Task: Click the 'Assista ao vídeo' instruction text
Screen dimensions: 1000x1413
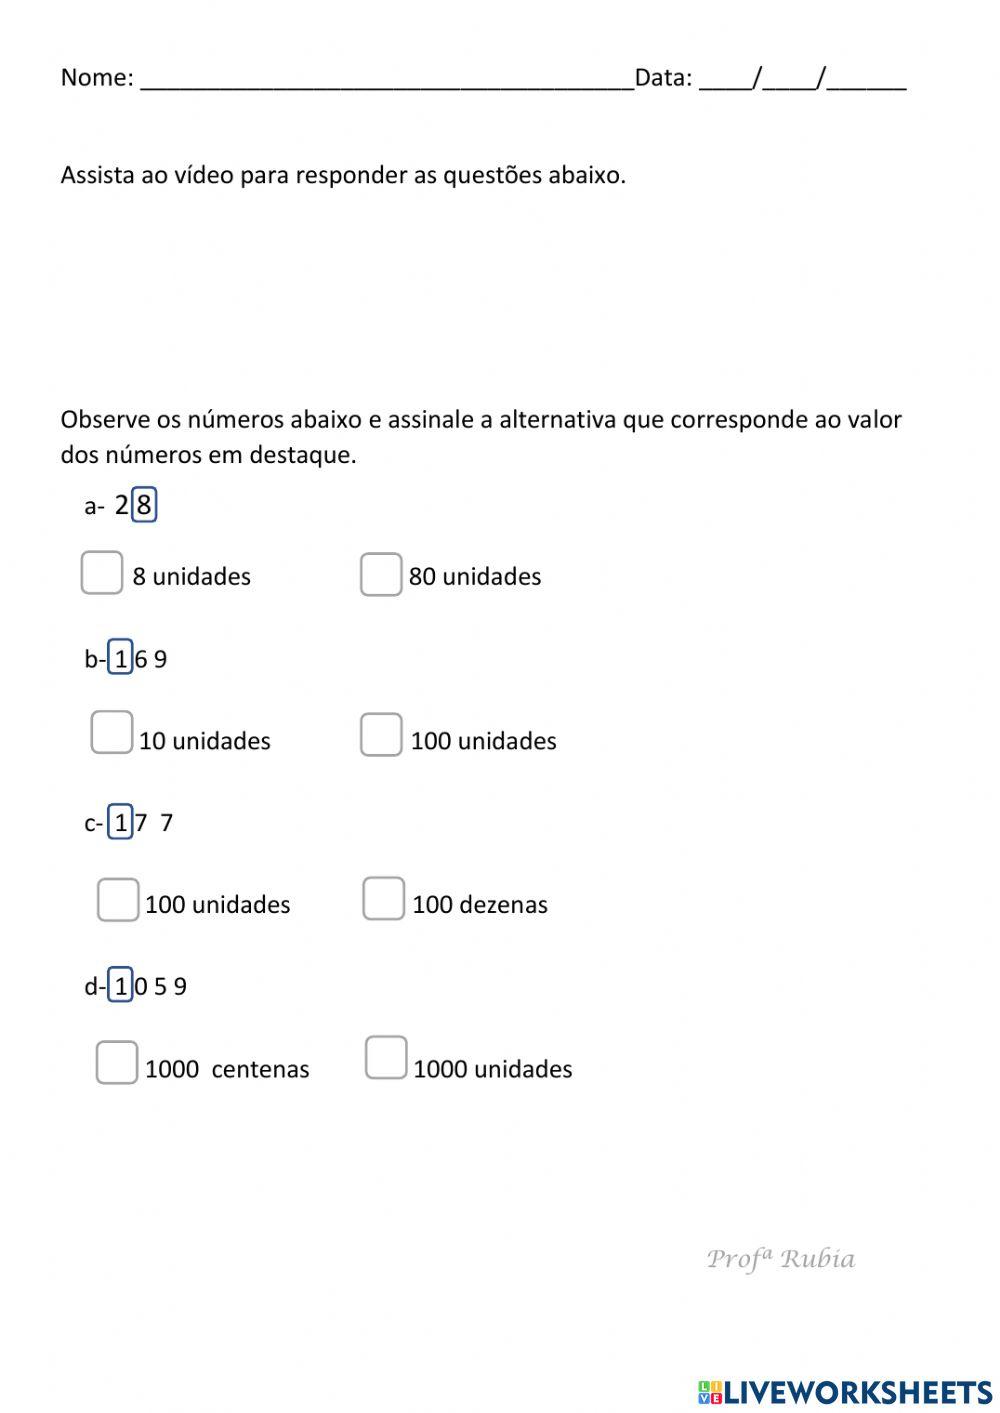Action: (343, 175)
